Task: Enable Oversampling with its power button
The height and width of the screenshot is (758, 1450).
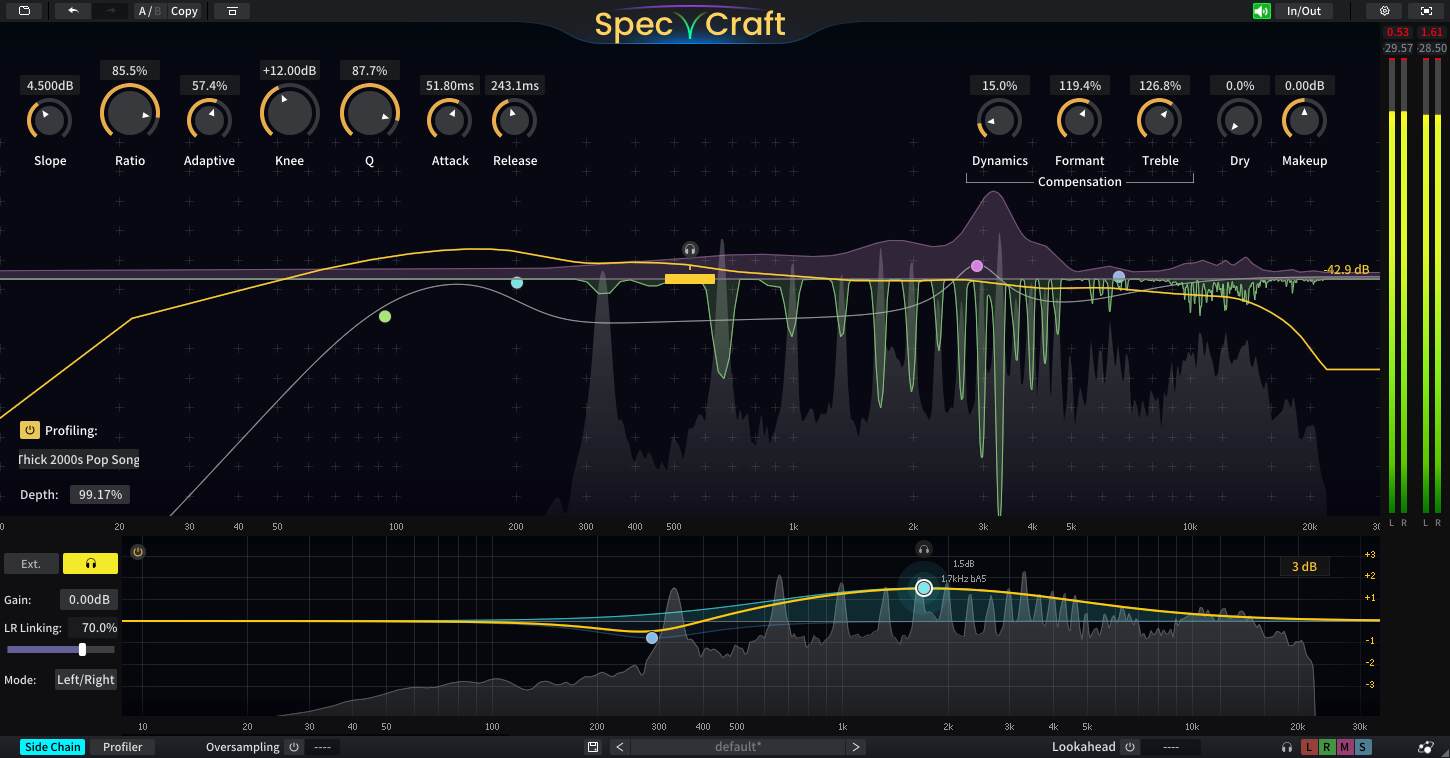Action: click(x=293, y=746)
